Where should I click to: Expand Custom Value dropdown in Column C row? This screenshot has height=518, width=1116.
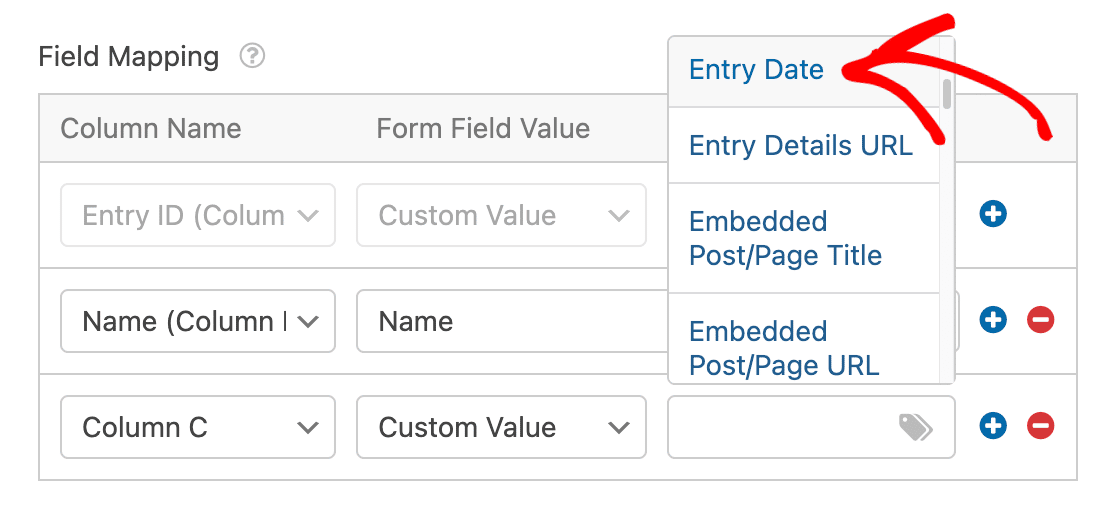[x=501, y=427]
